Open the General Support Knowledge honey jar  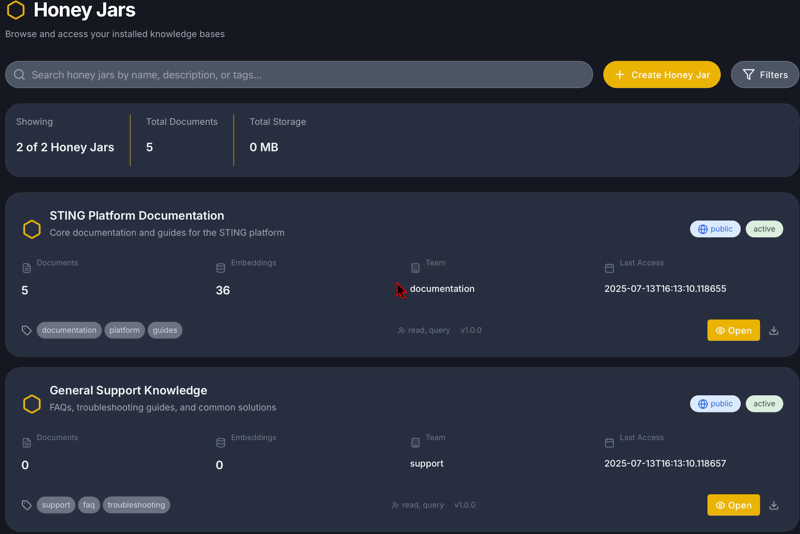click(733, 506)
